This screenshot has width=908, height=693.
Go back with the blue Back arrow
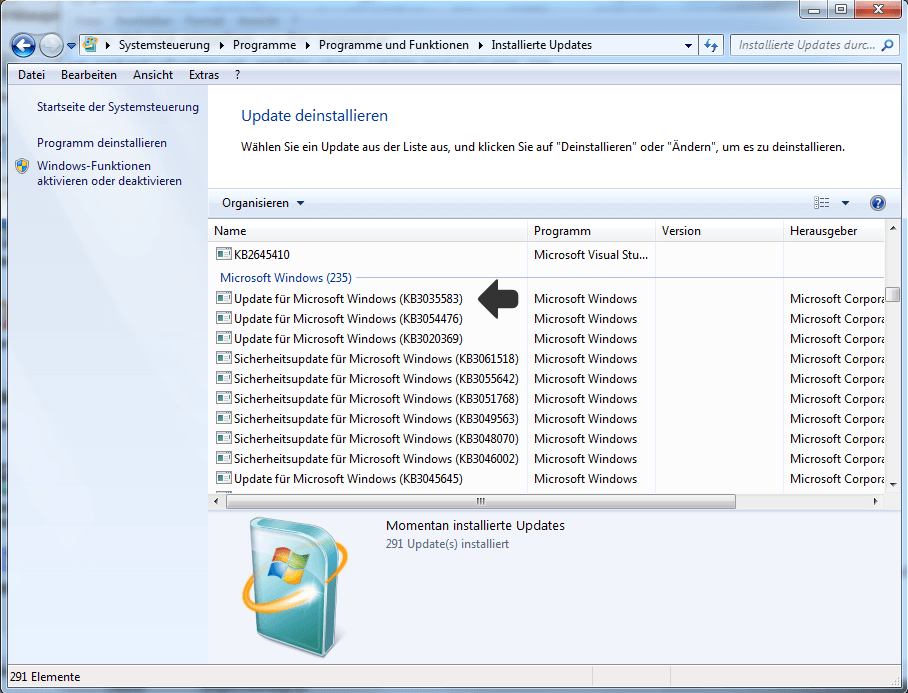pyautogui.click(x=23, y=45)
